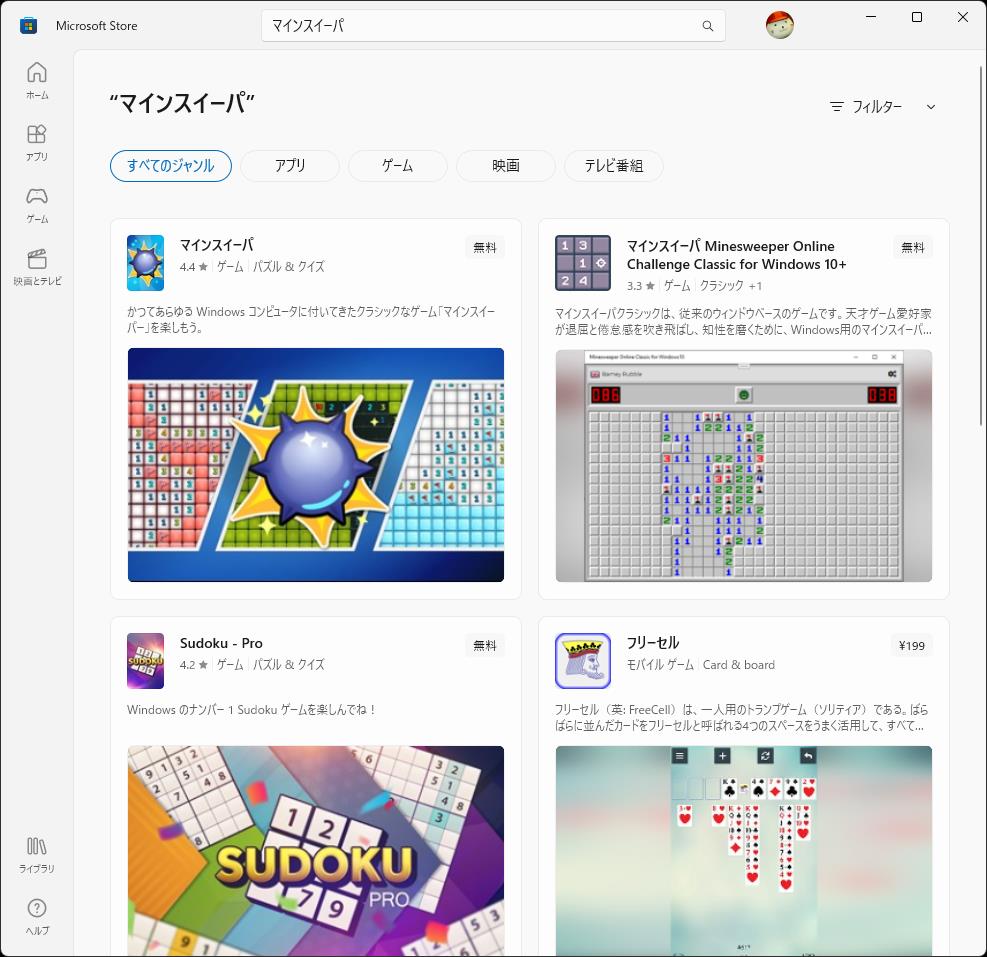Open your account avatar menu
Image resolution: width=987 pixels, height=957 pixels.
pos(779,25)
